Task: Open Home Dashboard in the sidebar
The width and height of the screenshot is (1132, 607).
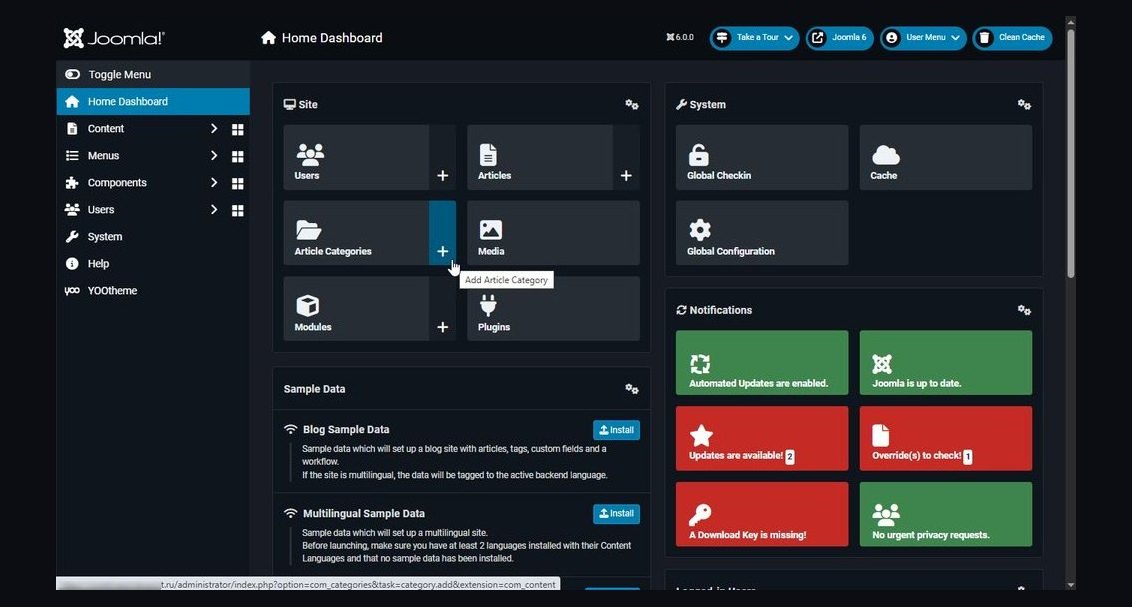Action: 153,102
